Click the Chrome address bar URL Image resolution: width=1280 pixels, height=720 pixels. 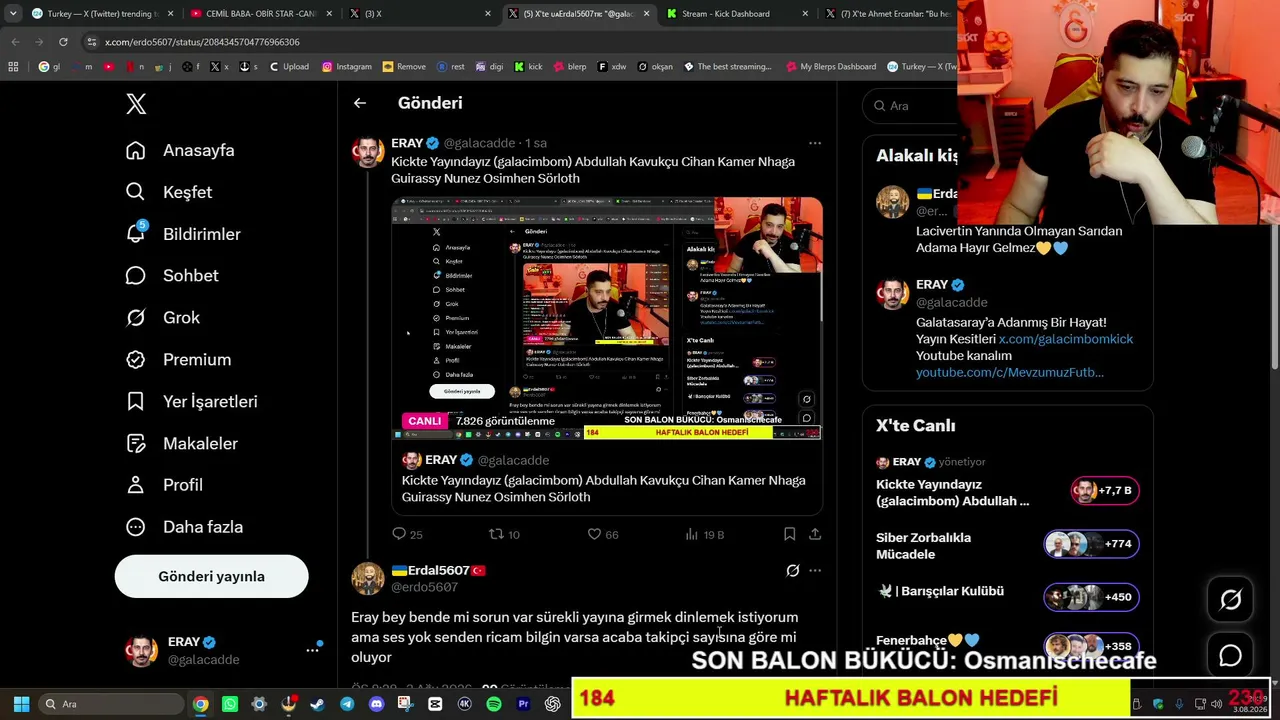click(x=202, y=42)
